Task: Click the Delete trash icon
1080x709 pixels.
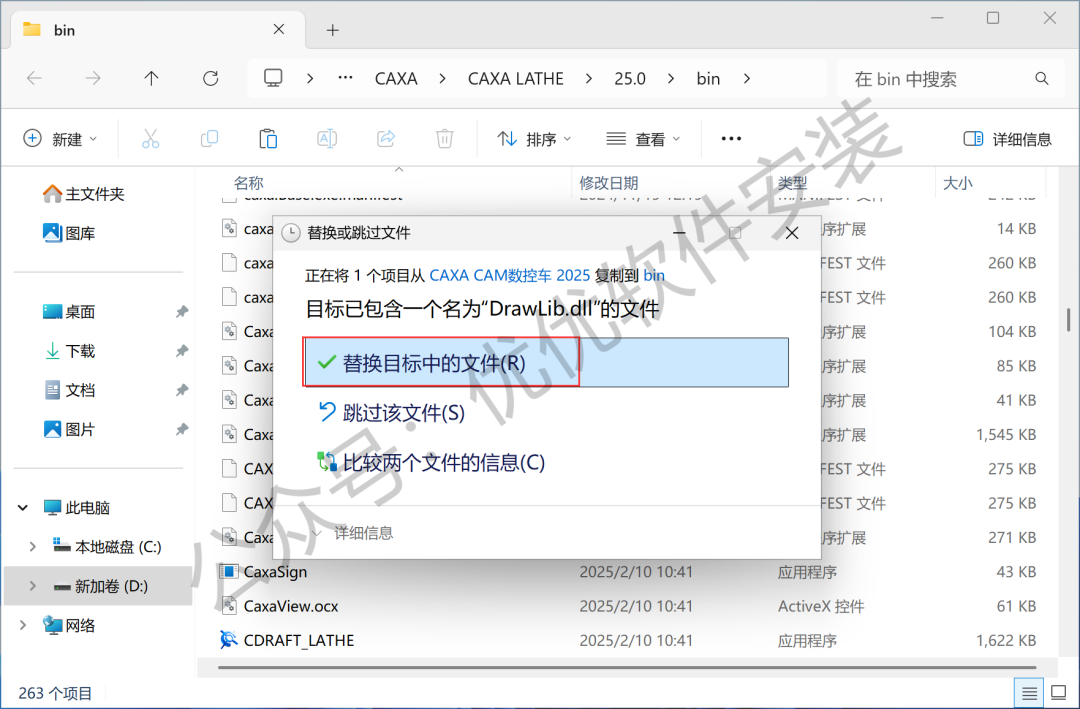Action: click(444, 138)
